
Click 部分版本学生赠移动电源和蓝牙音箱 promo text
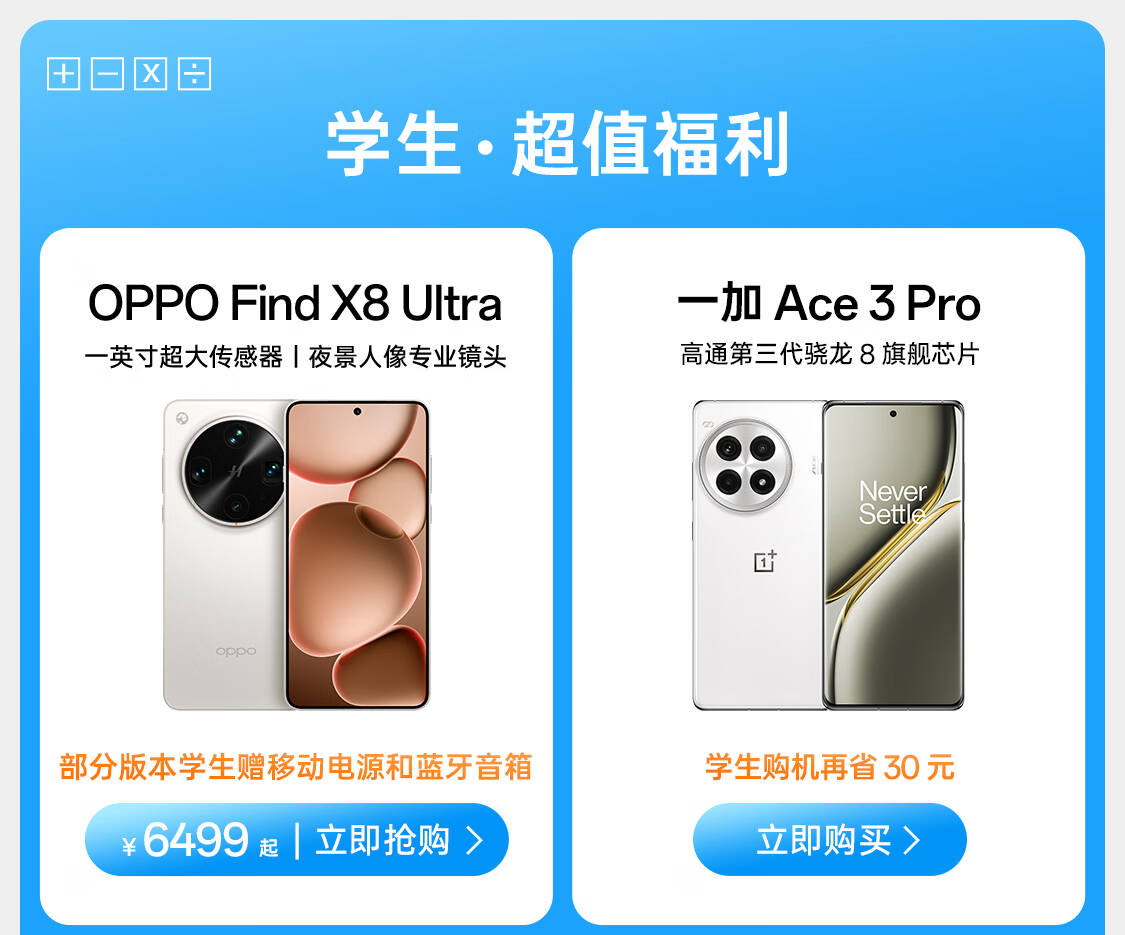(x=296, y=767)
